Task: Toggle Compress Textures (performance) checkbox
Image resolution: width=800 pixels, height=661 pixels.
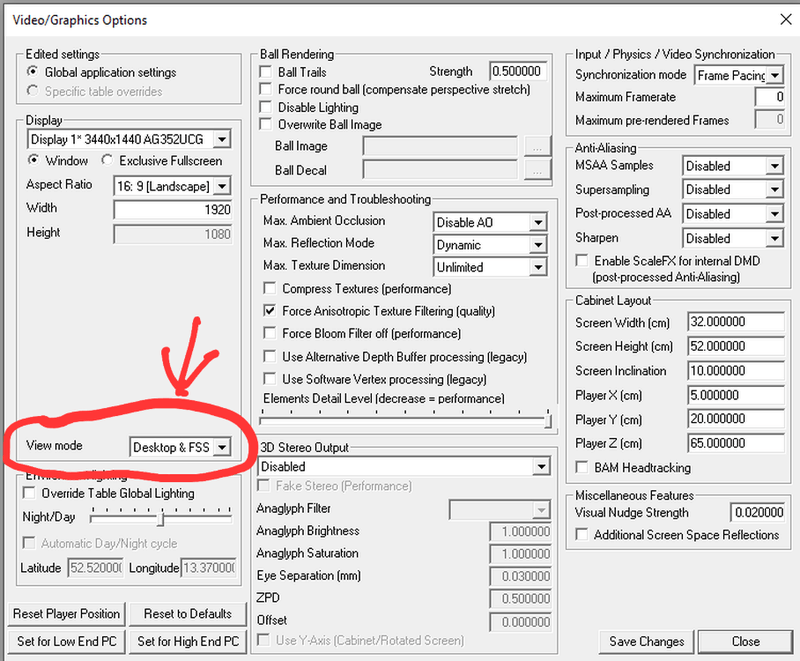Action: point(270,289)
